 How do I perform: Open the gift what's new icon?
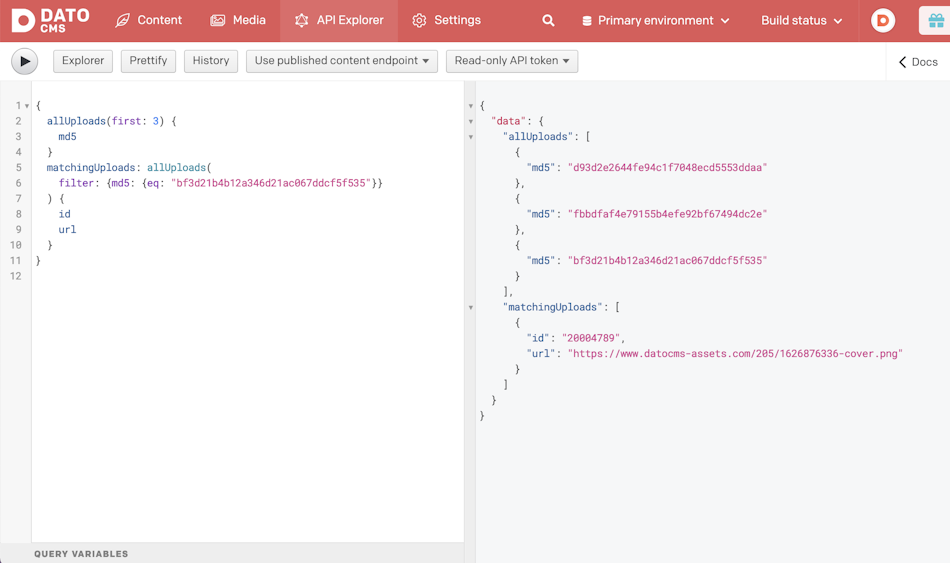(935, 21)
